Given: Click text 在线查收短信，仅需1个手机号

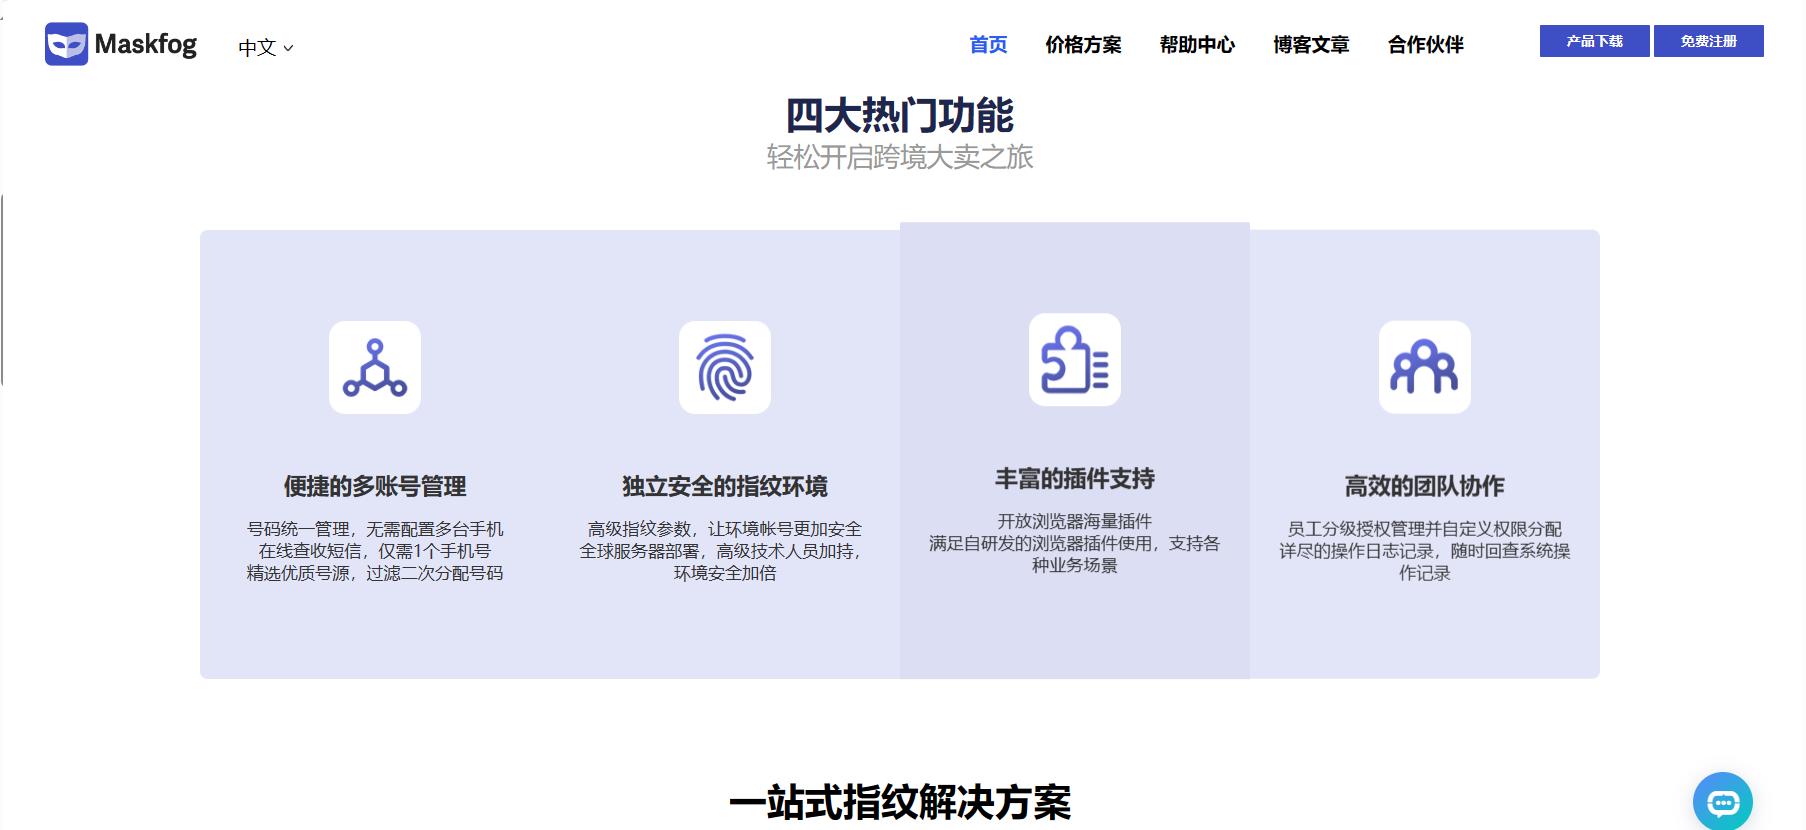Looking at the screenshot, I should (x=375, y=551).
